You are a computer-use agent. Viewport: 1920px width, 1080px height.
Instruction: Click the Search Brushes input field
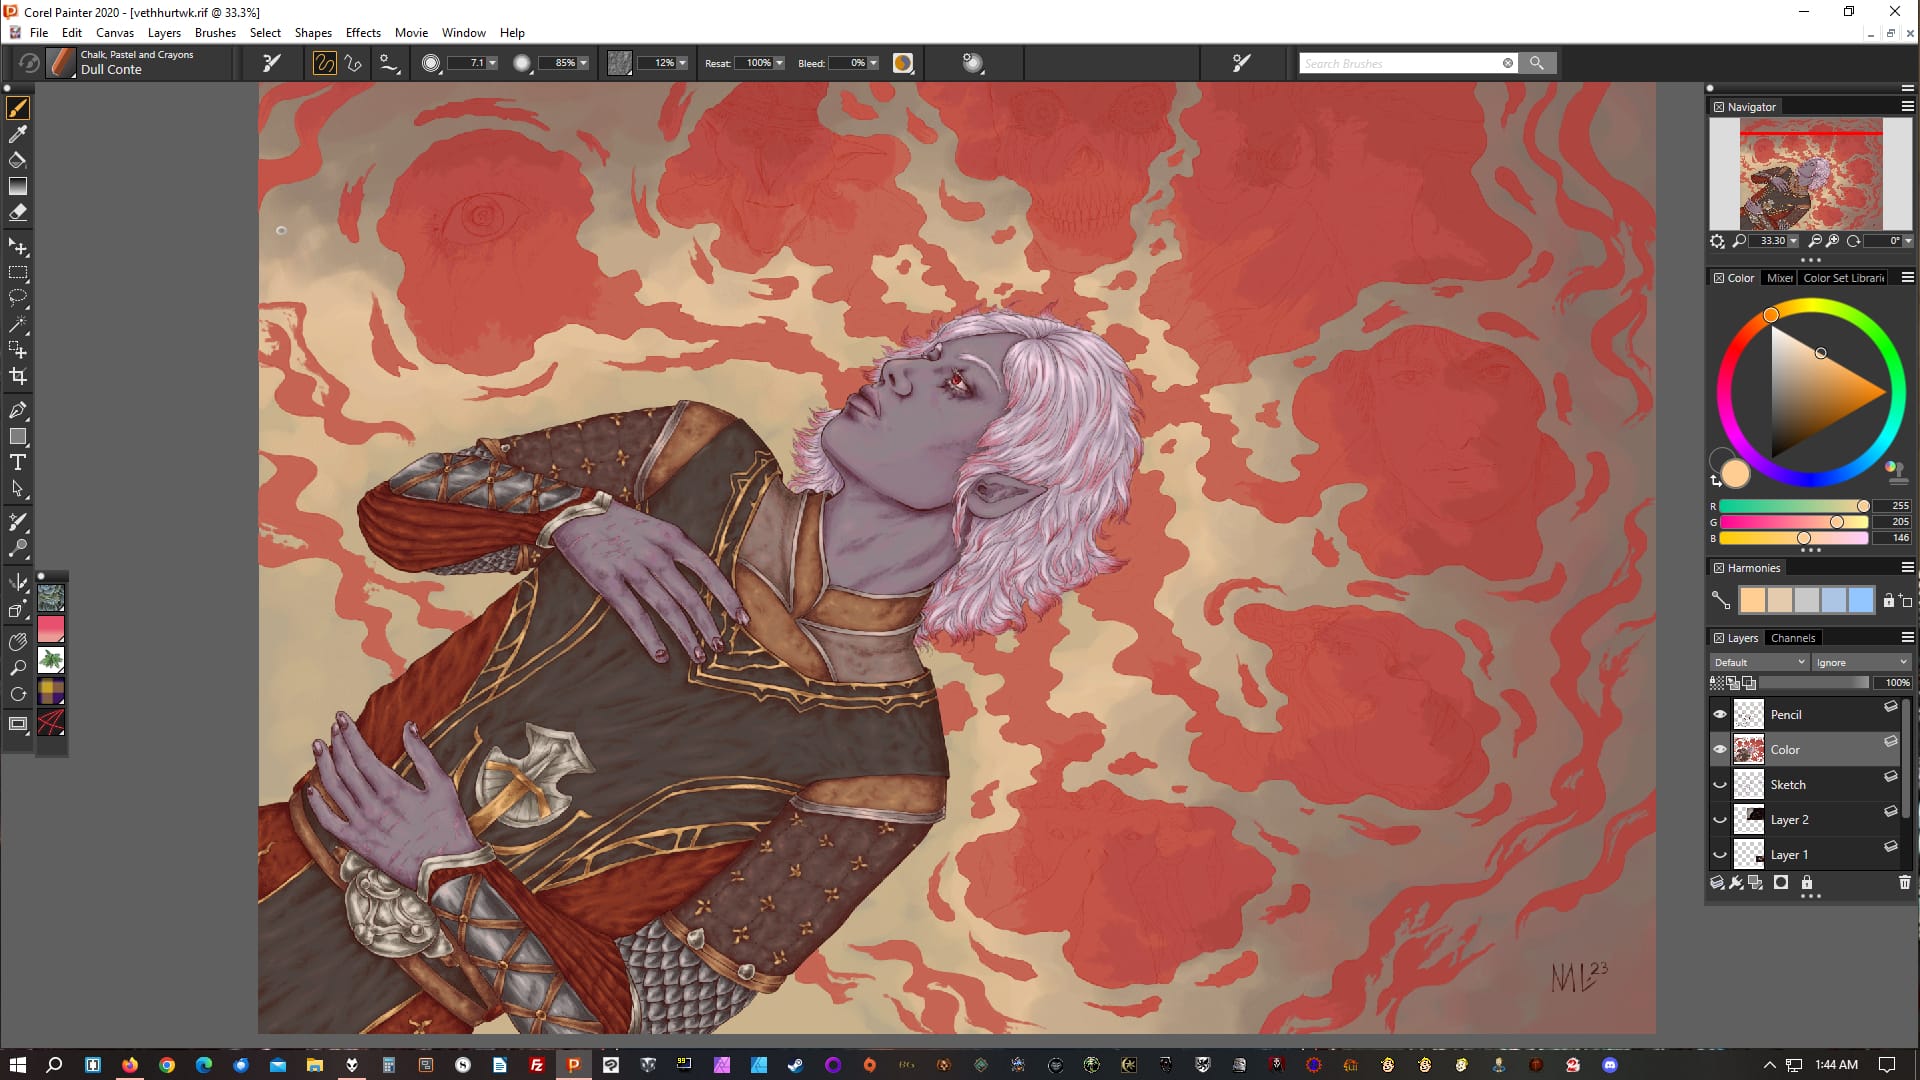(1398, 63)
